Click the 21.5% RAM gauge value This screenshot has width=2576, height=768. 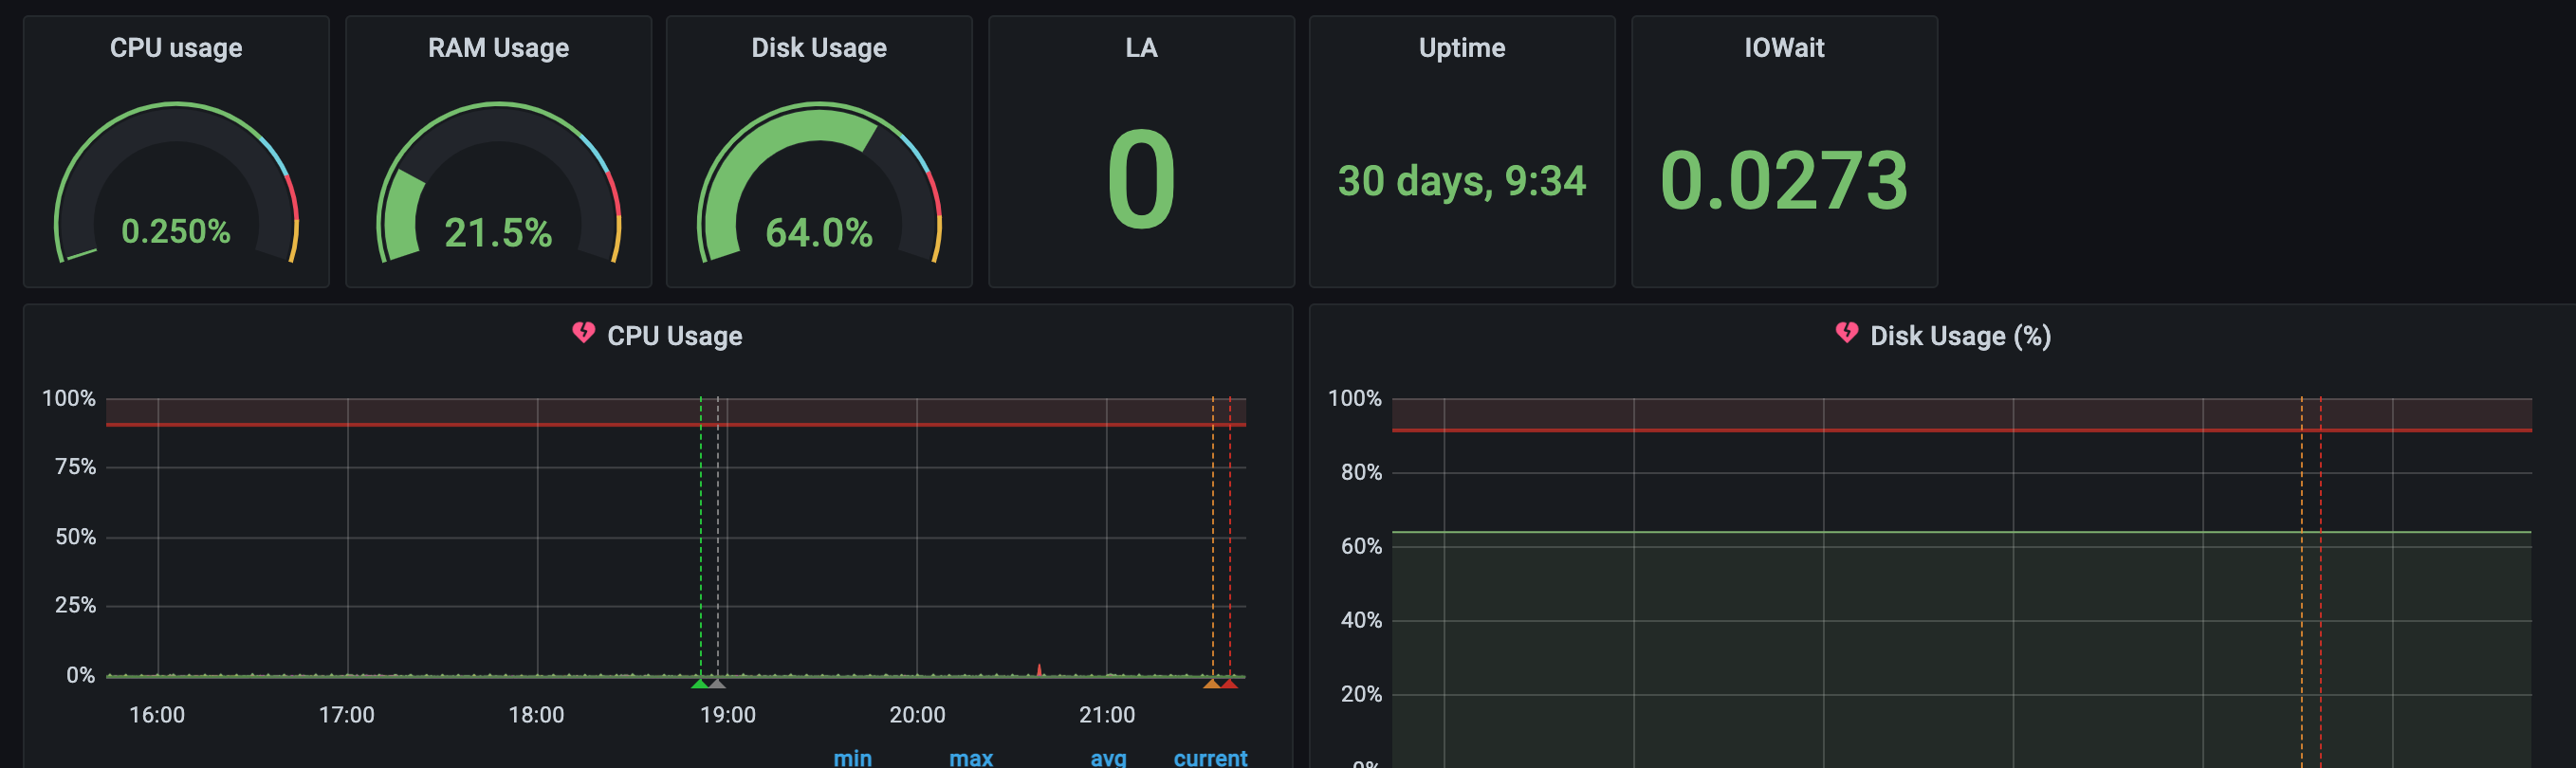[x=498, y=233]
